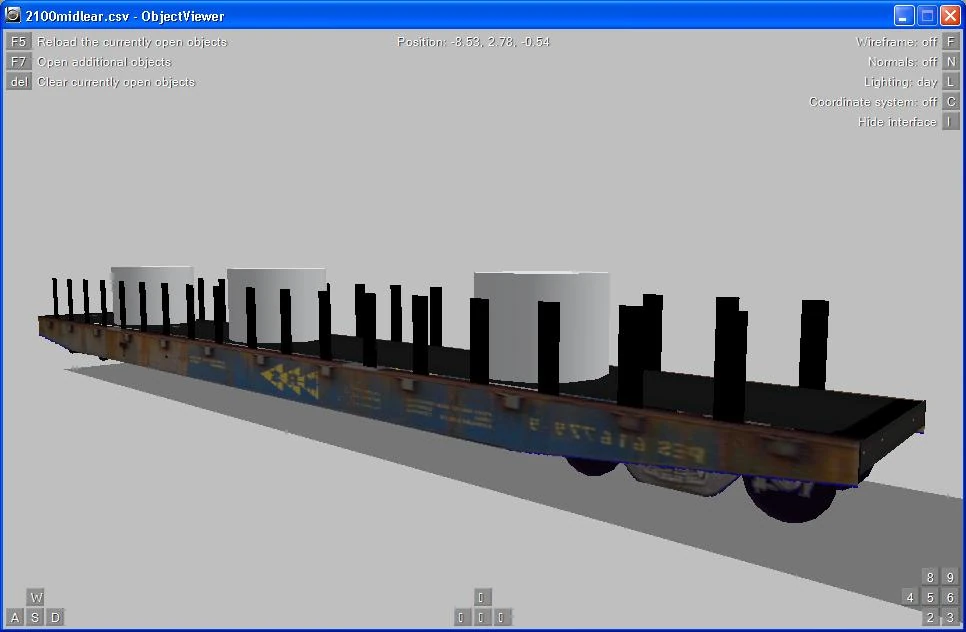Click the numpad 4 key
The height and width of the screenshot is (632, 966).
click(910, 597)
